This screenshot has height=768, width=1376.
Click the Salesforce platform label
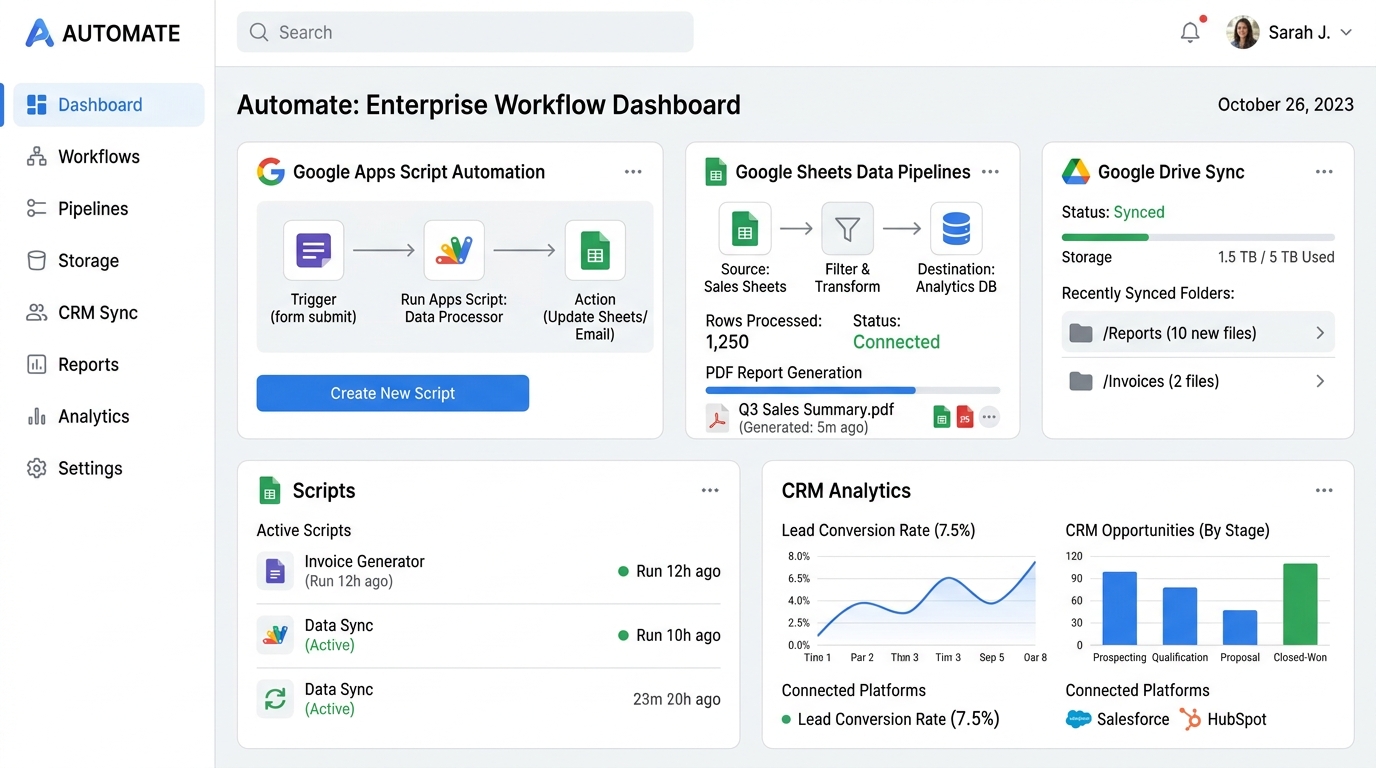pyautogui.click(x=1133, y=719)
